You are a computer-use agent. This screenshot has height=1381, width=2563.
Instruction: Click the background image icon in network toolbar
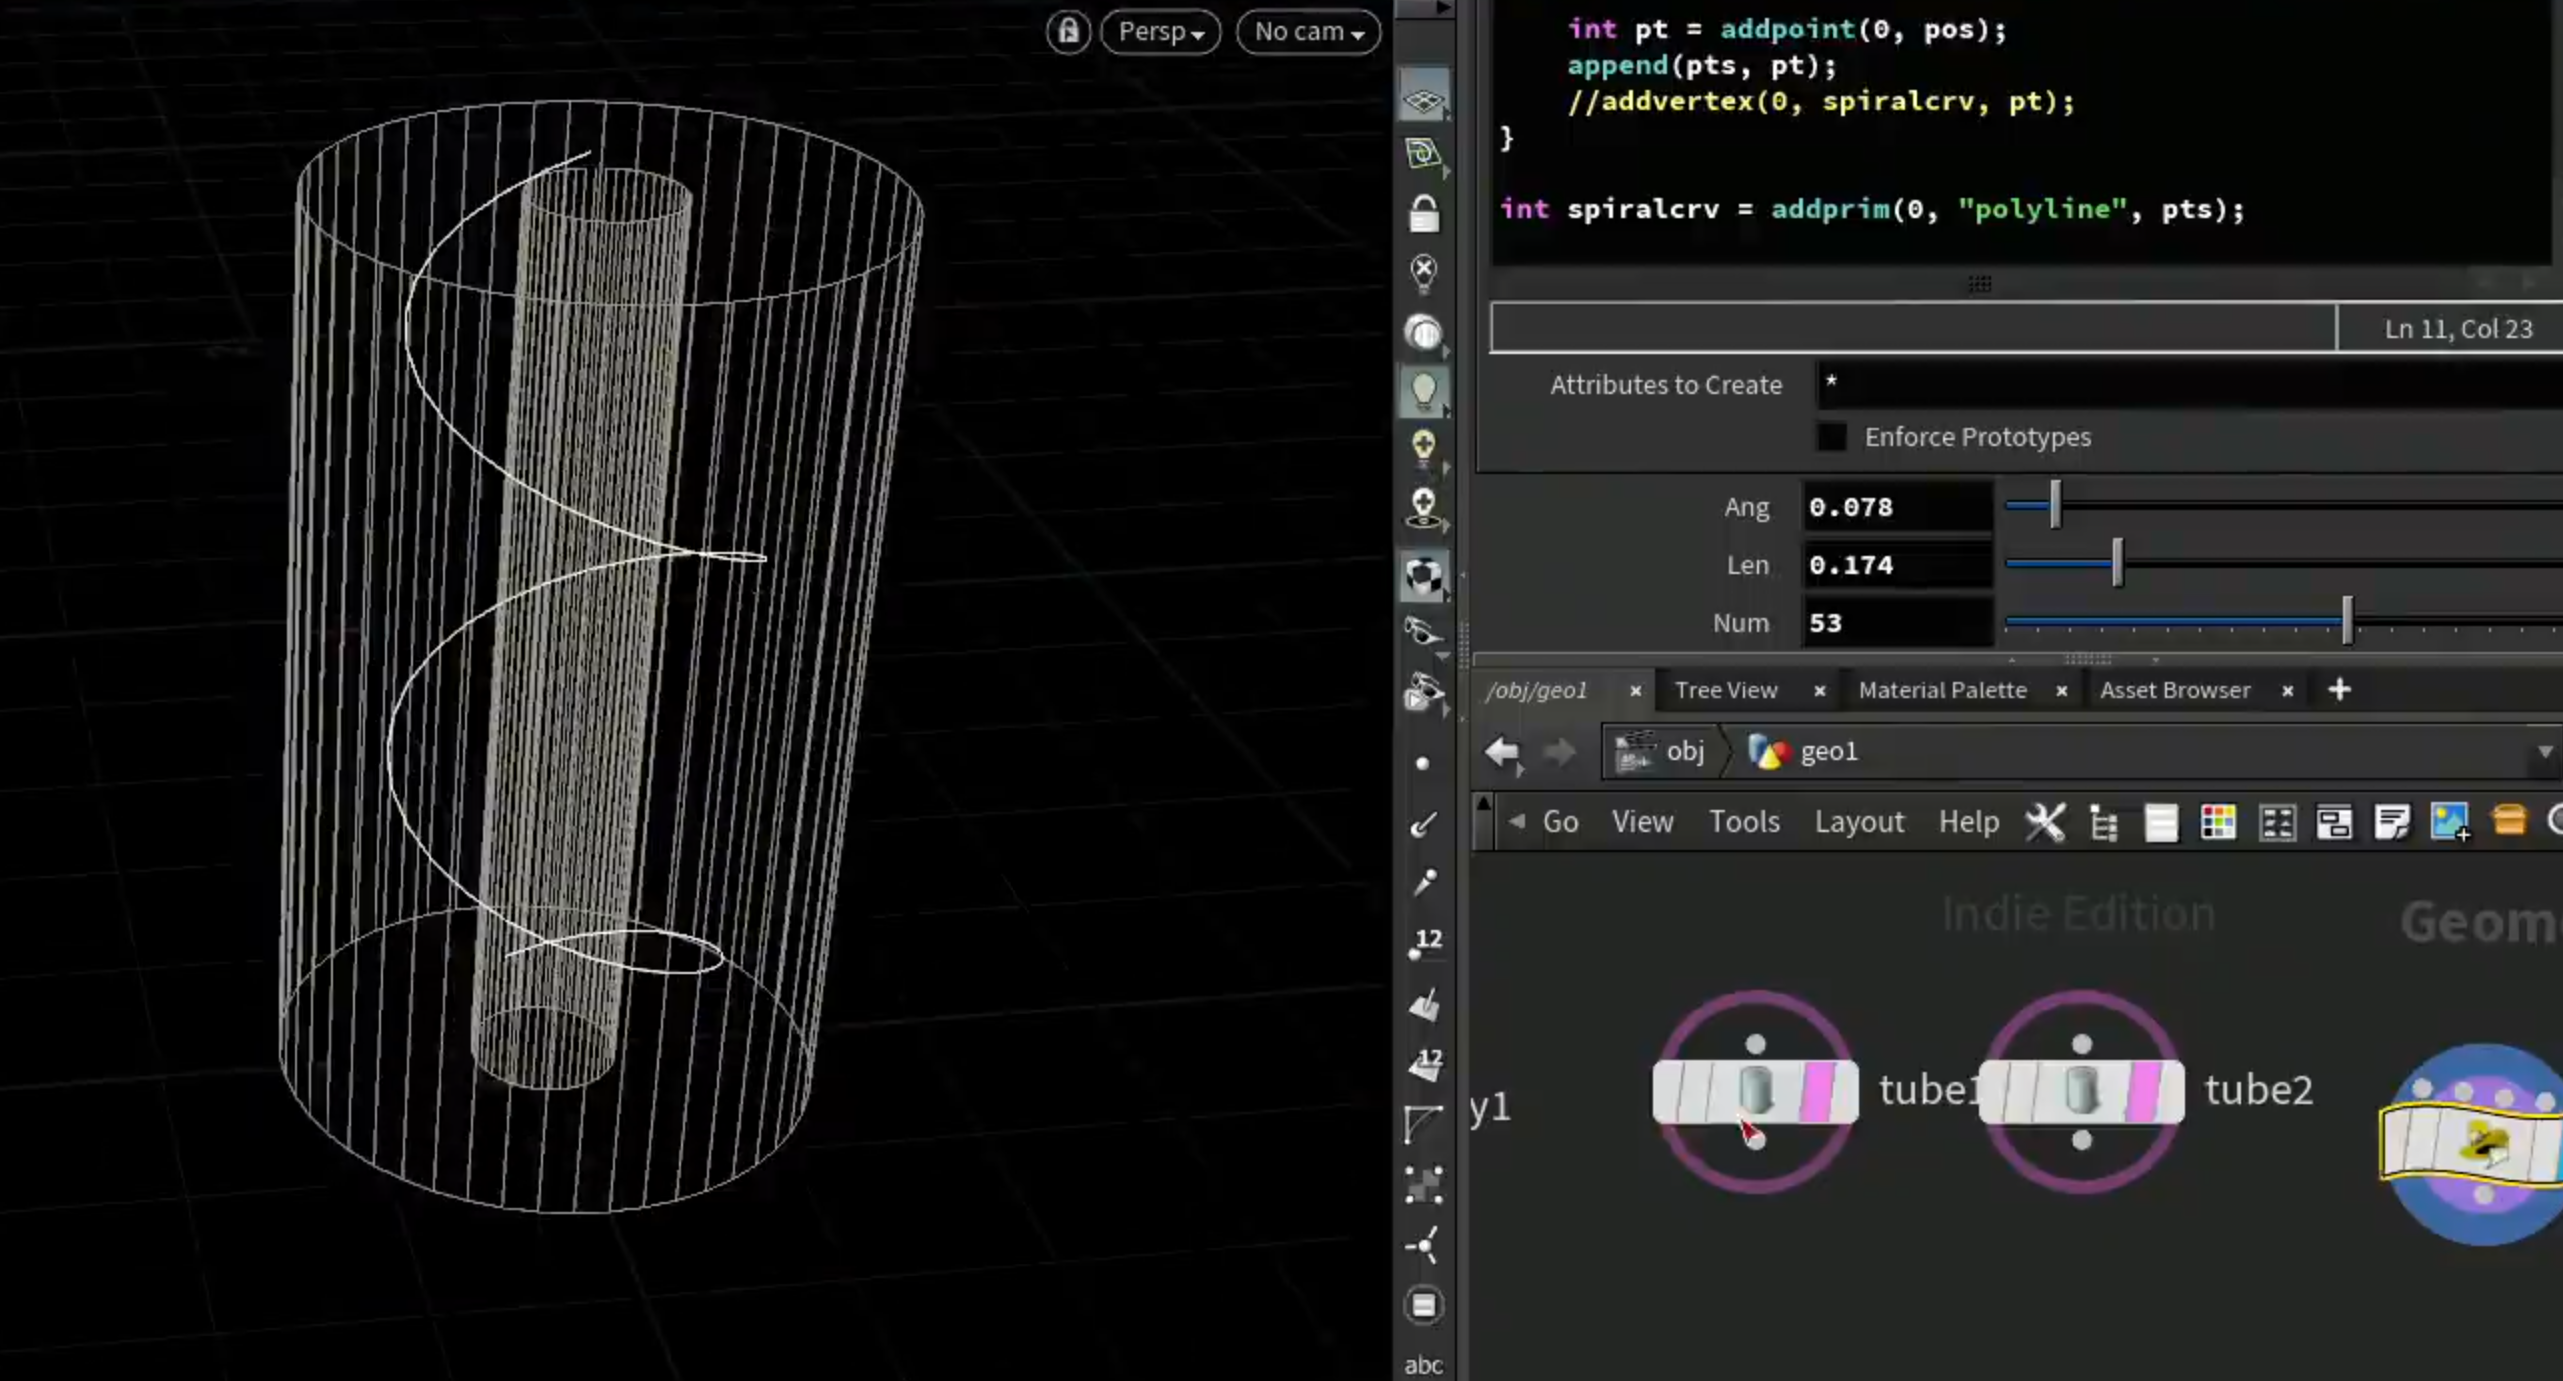click(x=2450, y=822)
